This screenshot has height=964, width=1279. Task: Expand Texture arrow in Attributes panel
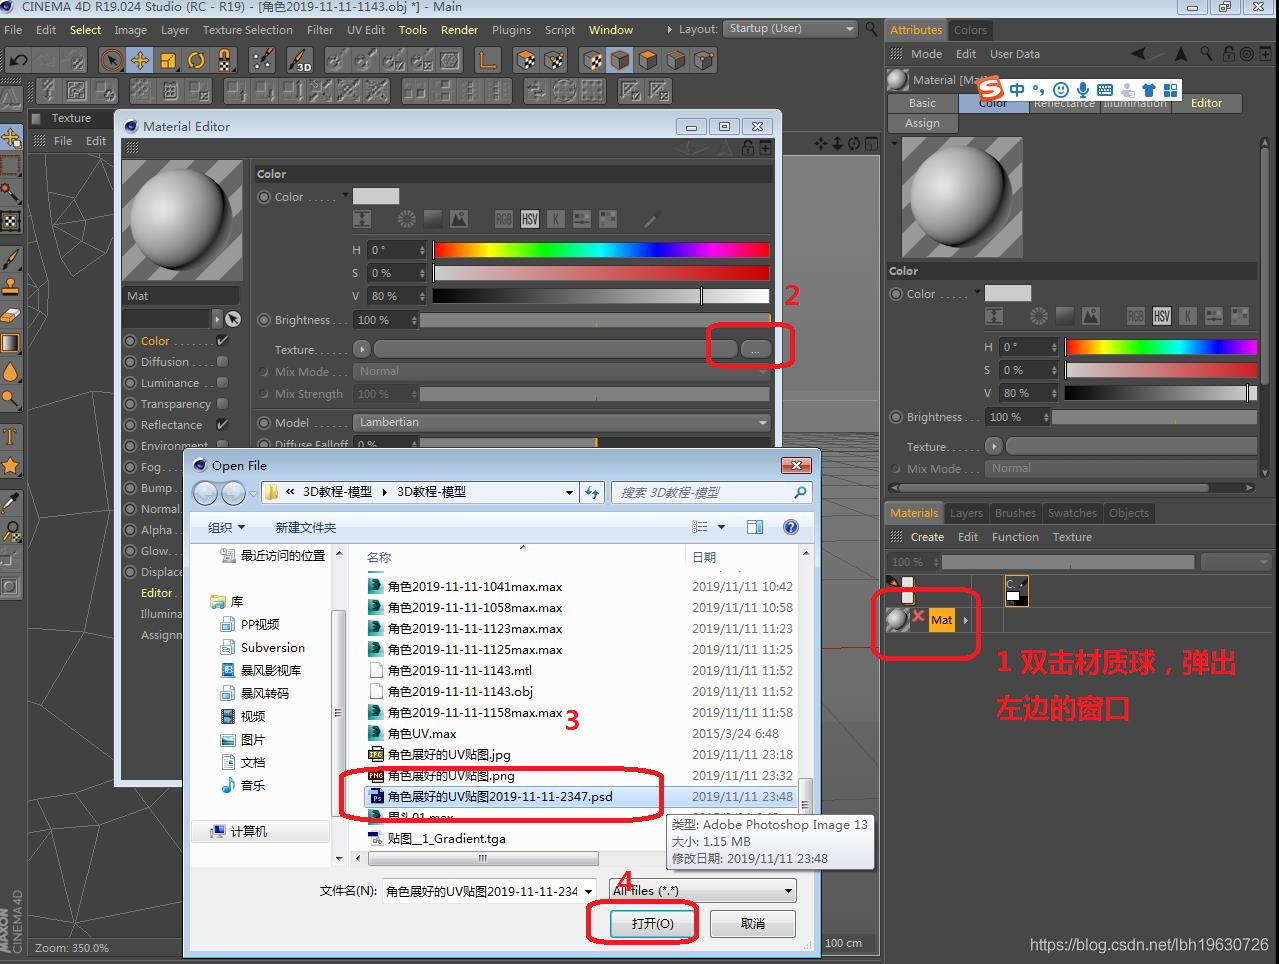pyautogui.click(x=993, y=446)
